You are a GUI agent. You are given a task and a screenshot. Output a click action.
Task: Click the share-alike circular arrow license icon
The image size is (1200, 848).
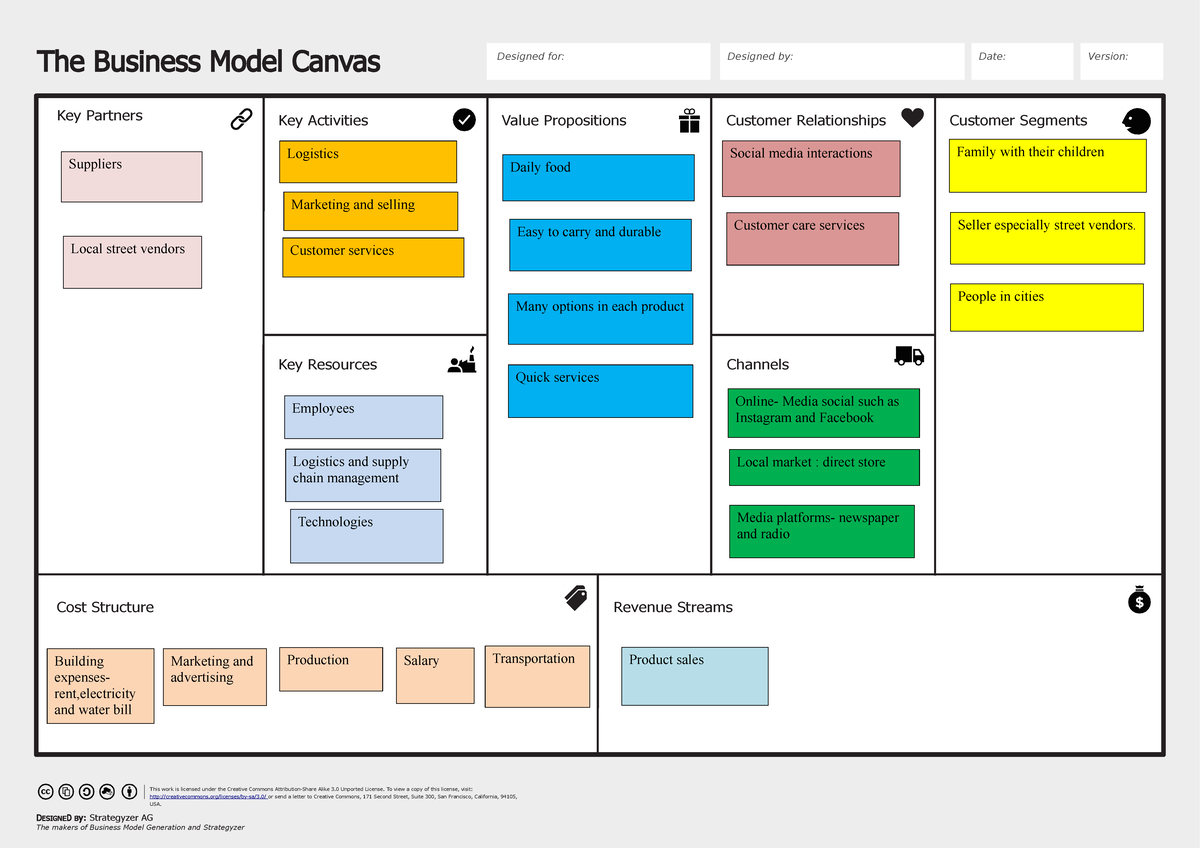[x=87, y=792]
